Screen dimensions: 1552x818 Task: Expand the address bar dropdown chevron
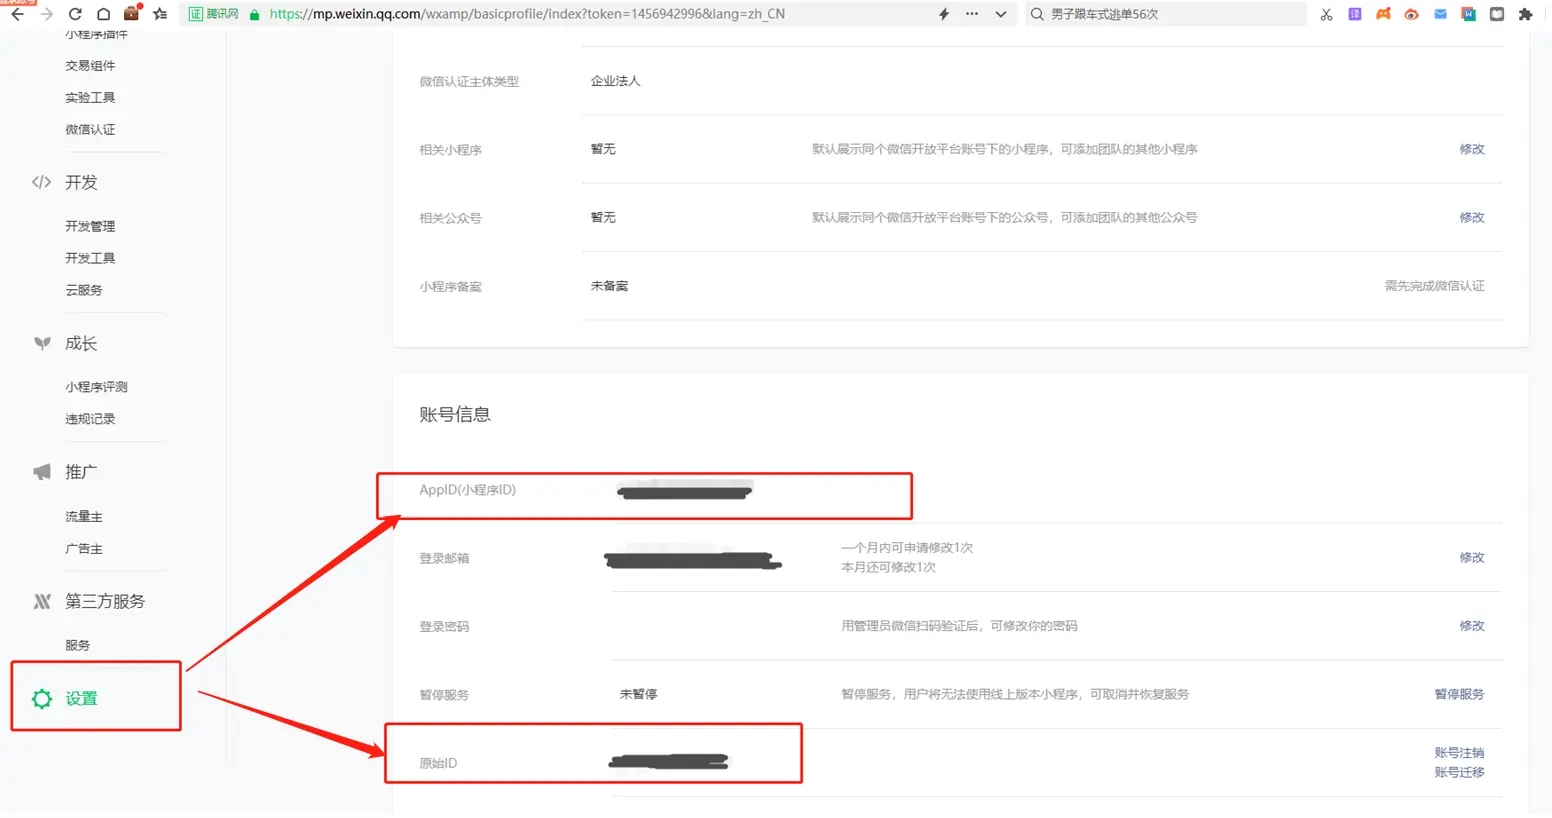tap(1000, 14)
